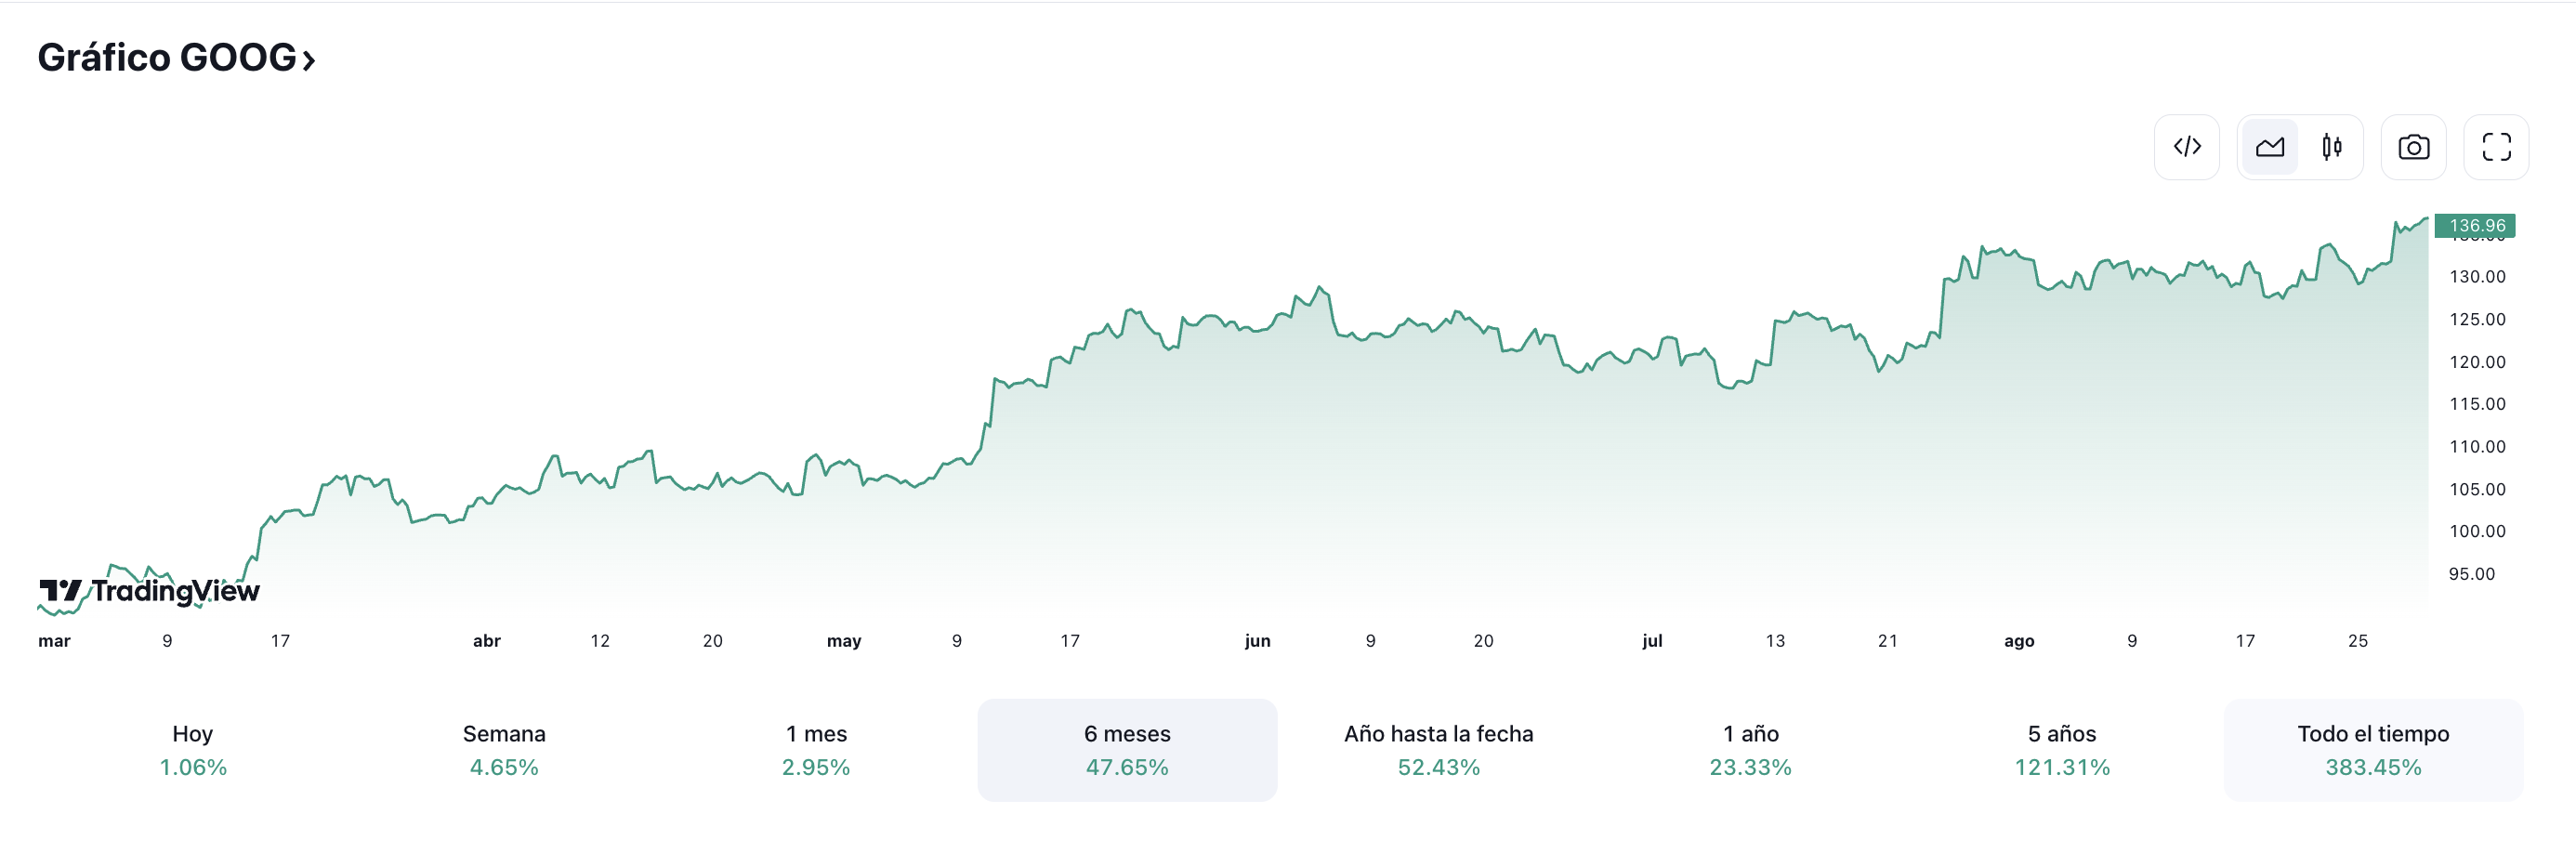This screenshot has height=866, width=2576.
Task: Switch to the 1 año range
Action: [x=1750, y=750]
